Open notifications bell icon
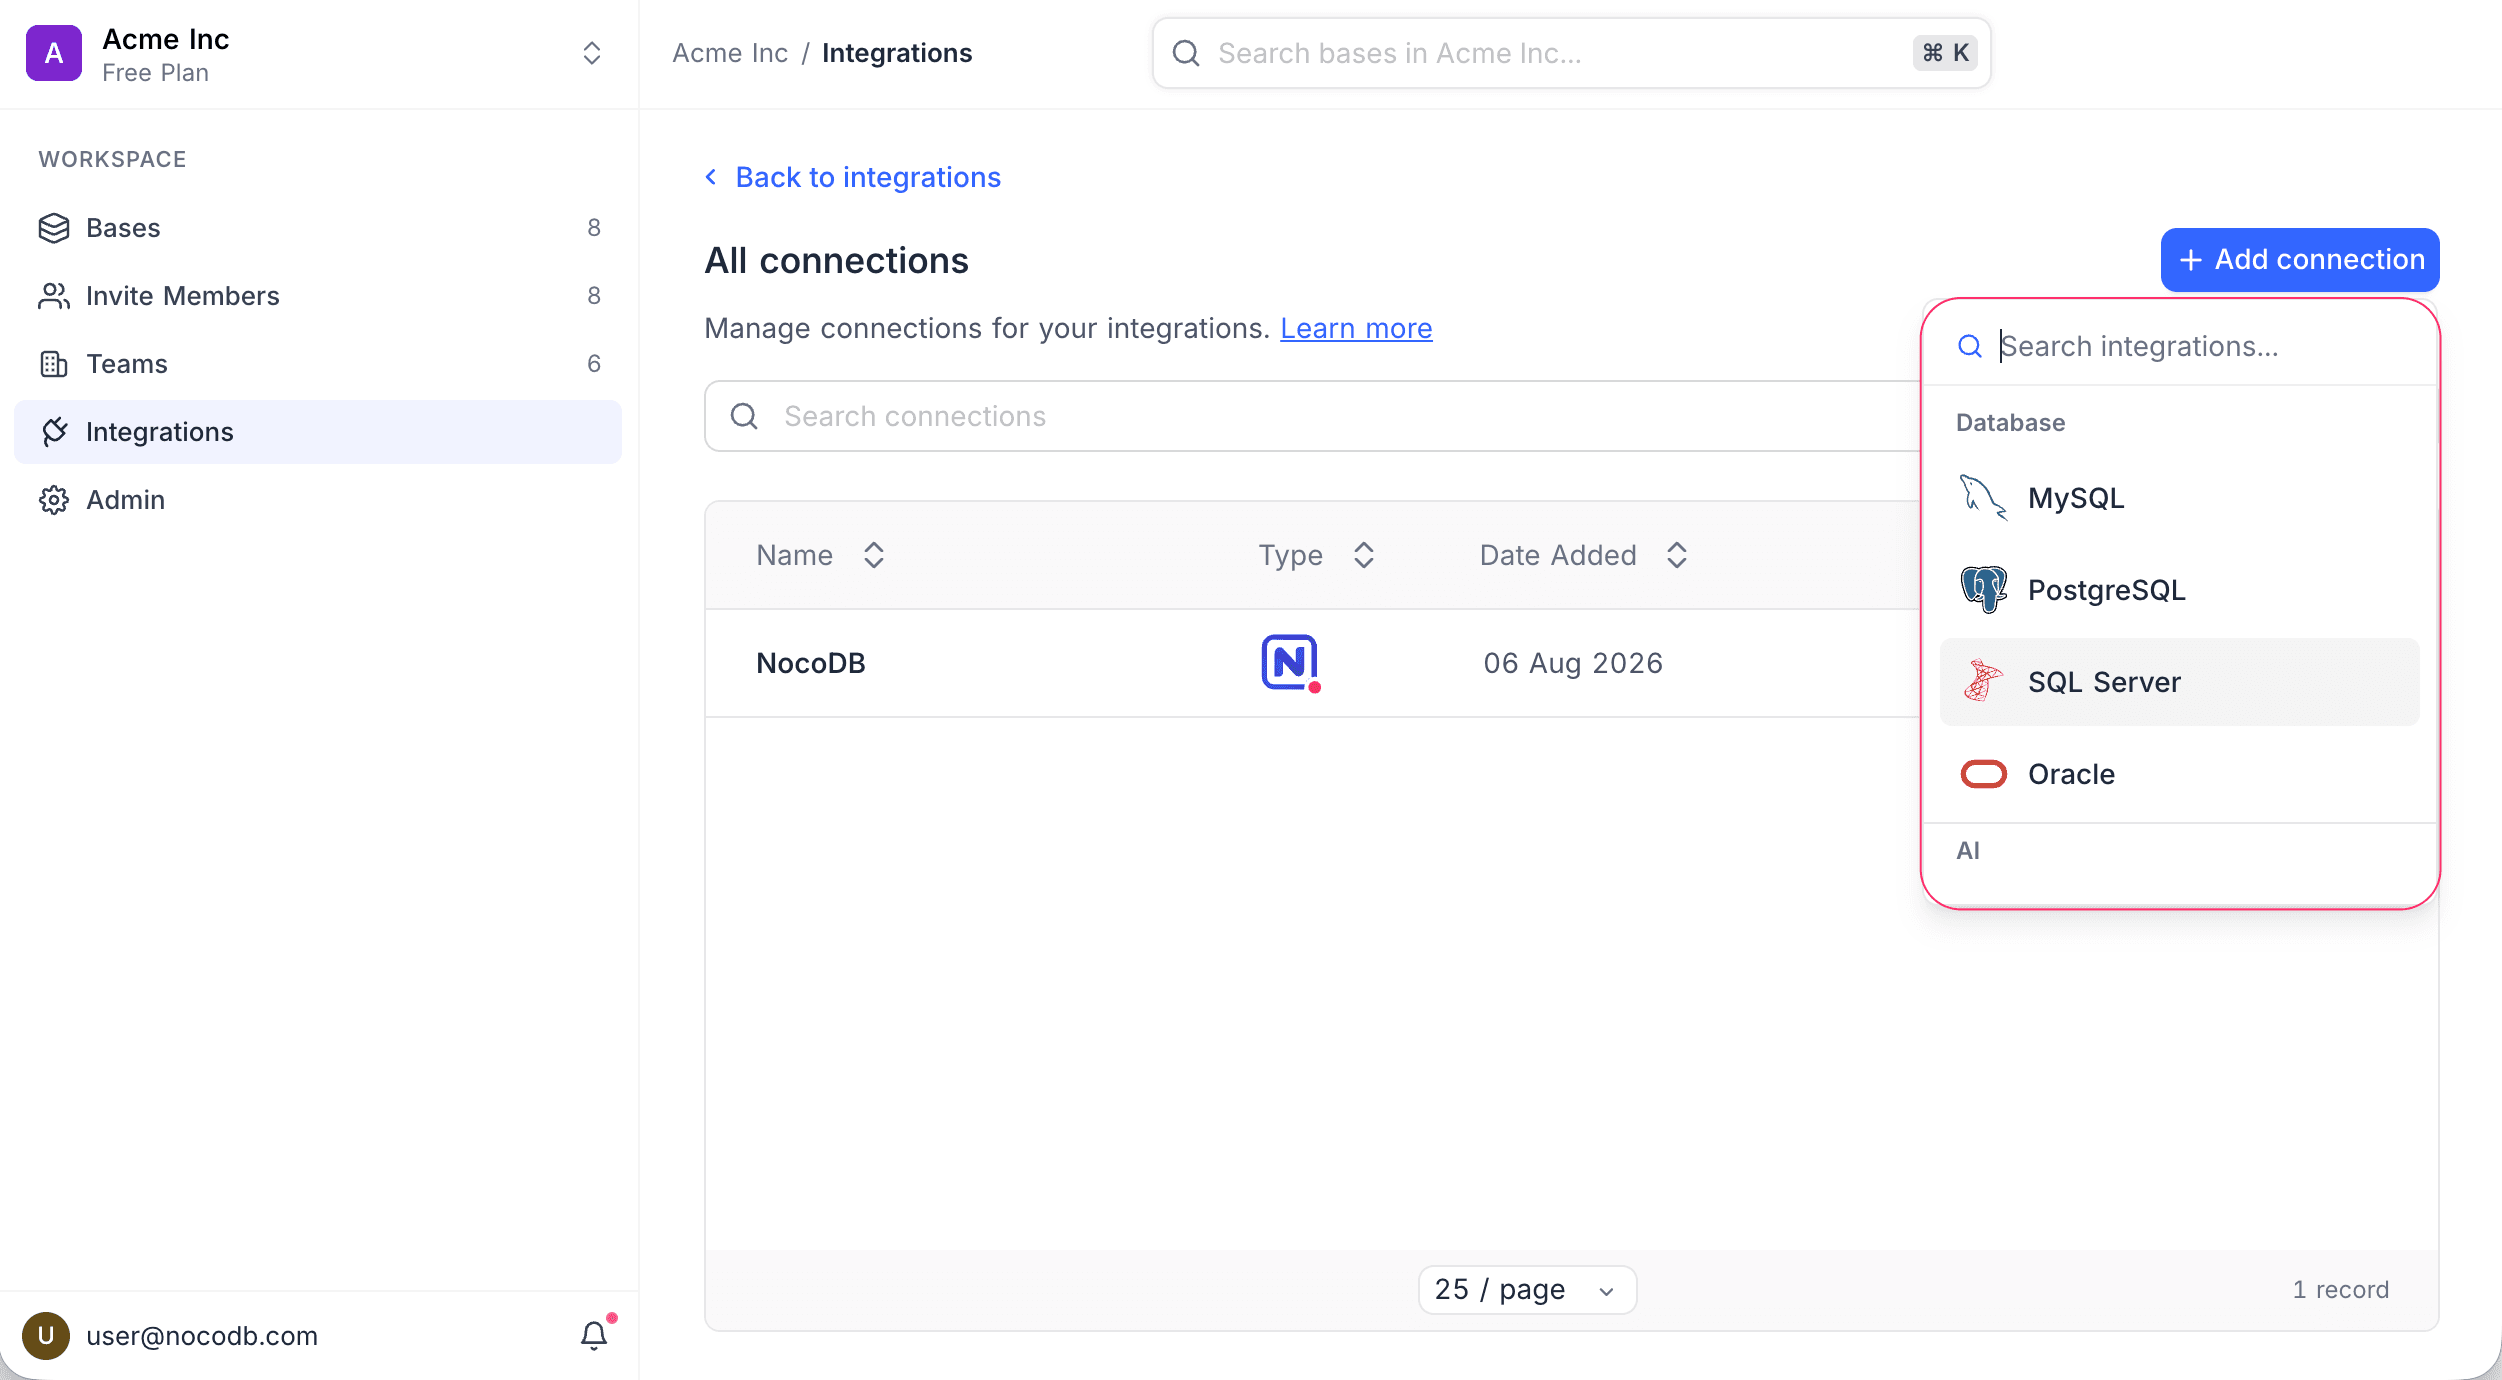 [594, 1336]
